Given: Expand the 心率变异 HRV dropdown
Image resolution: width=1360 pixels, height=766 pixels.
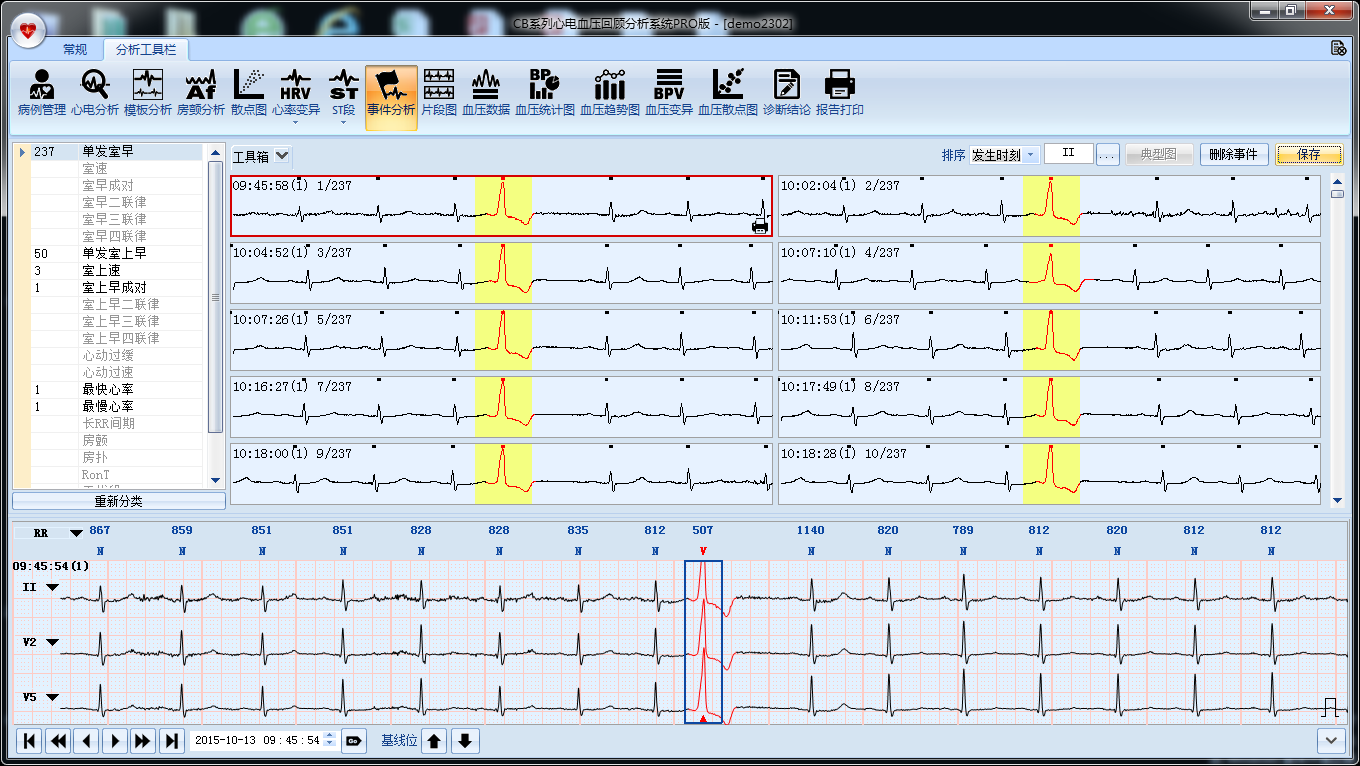Looking at the screenshot, I should pyautogui.click(x=296, y=122).
